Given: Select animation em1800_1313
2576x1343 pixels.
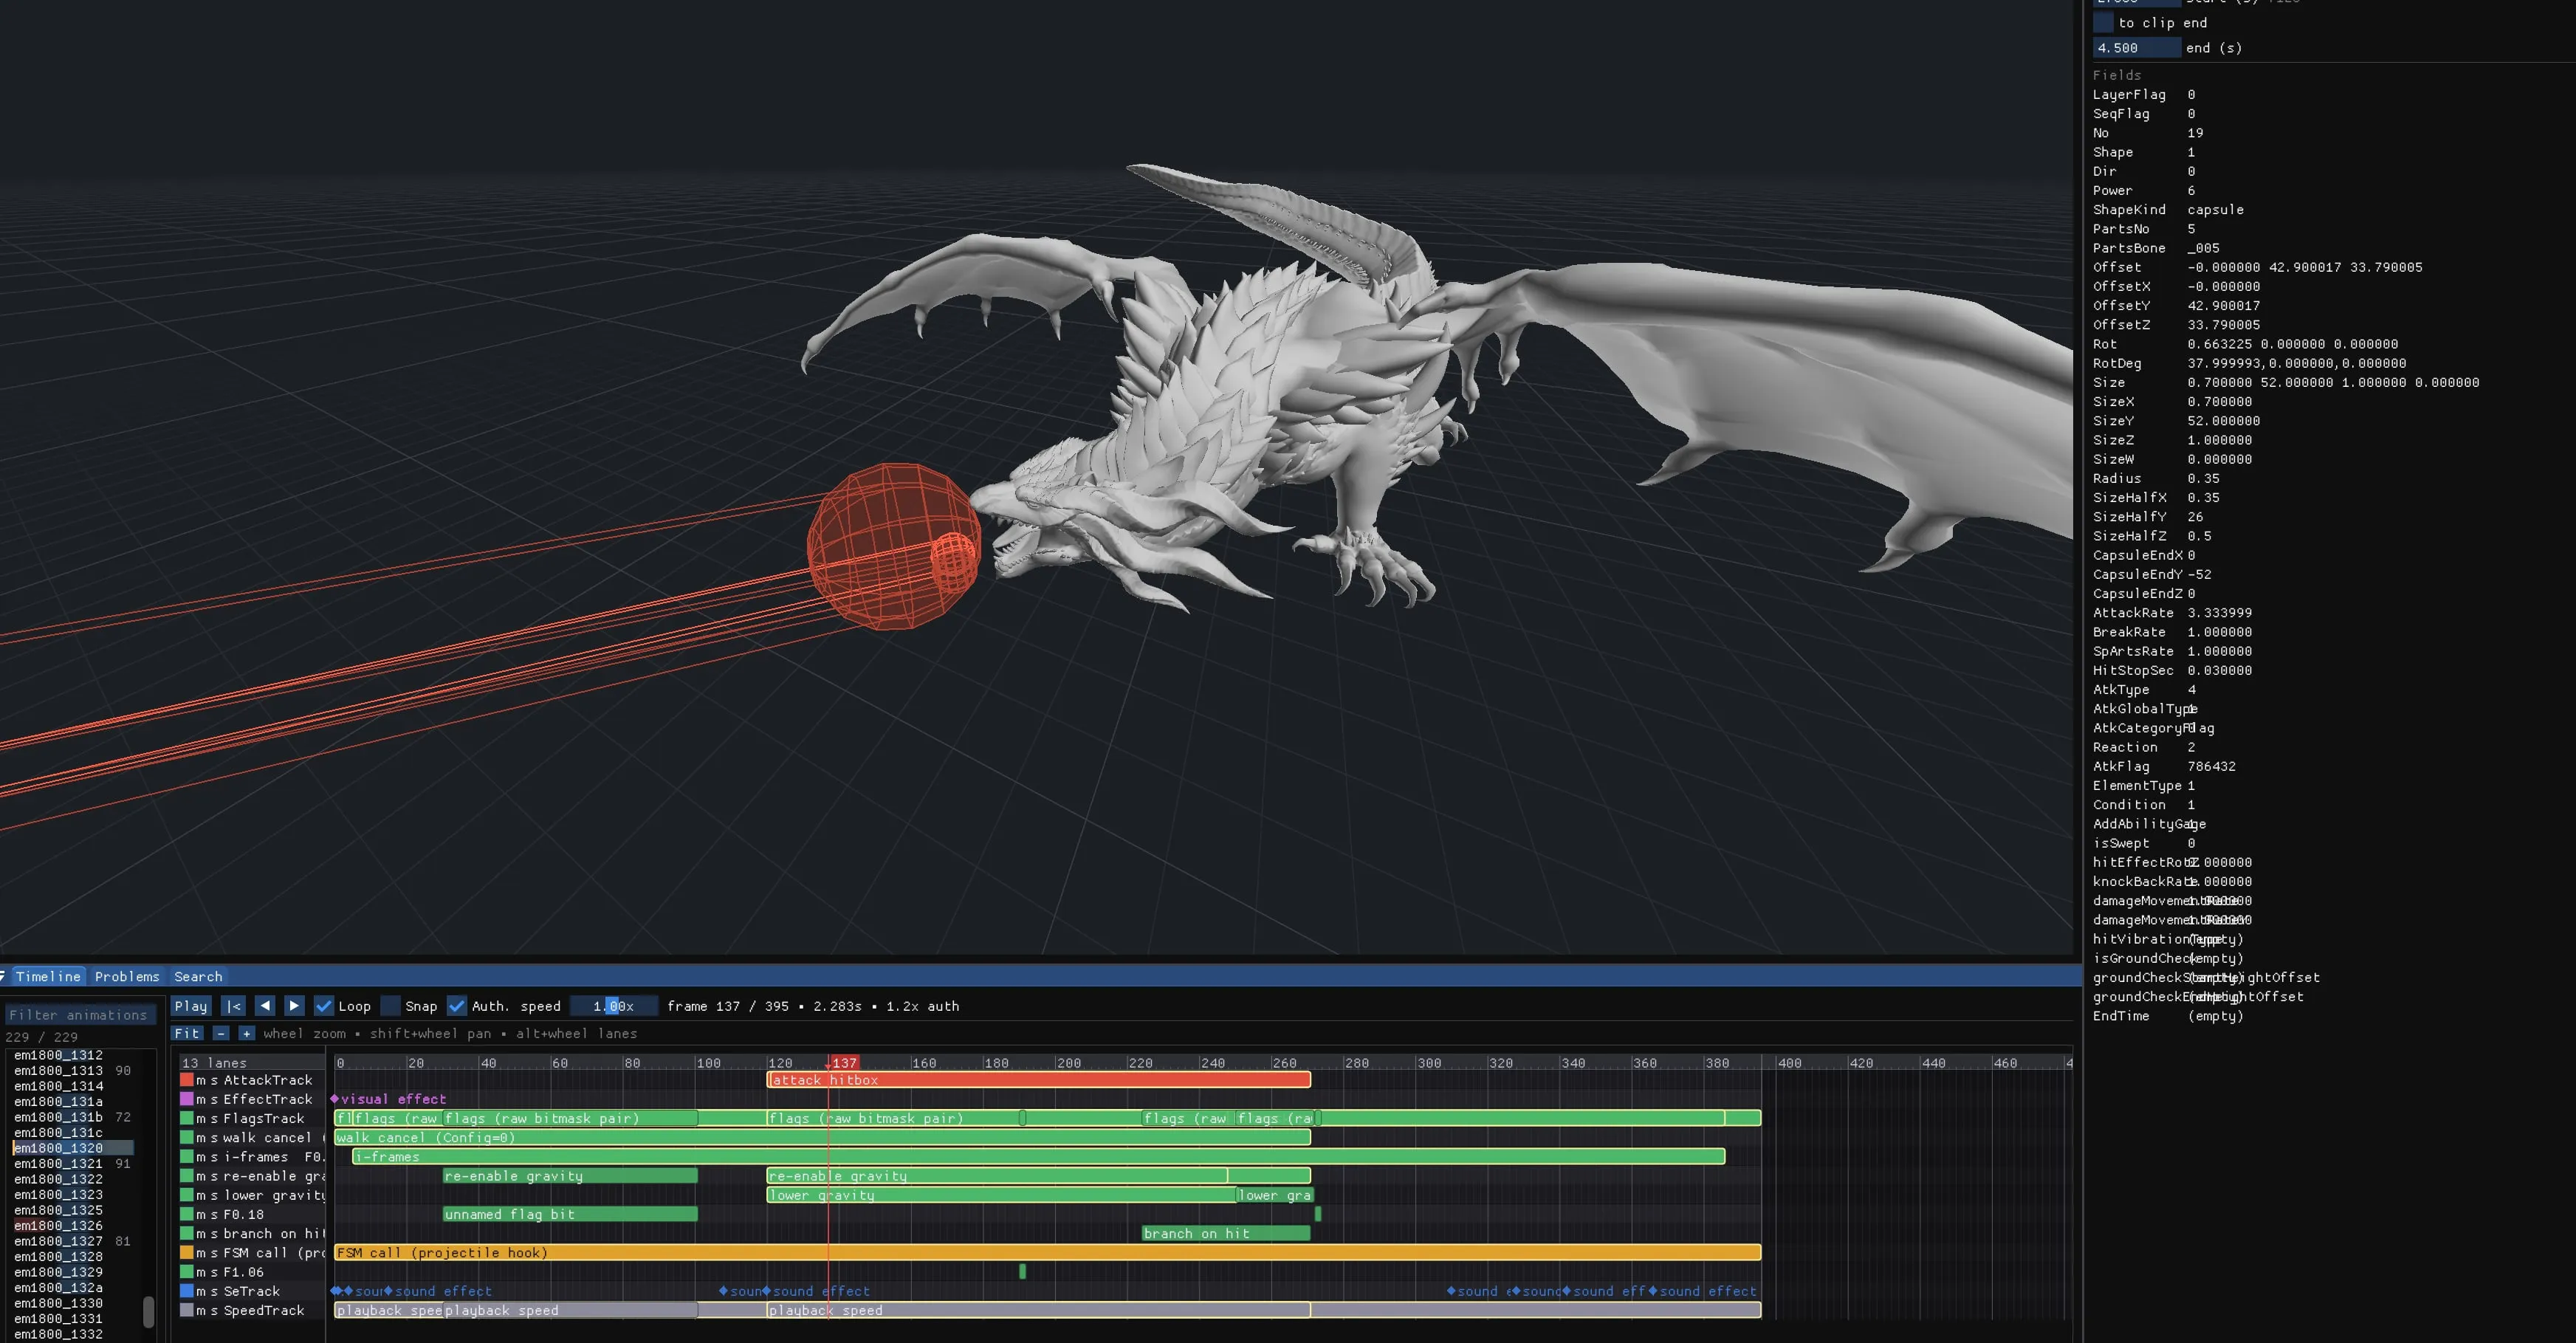Looking at the screenshot, I should (x=58, y=1071).
